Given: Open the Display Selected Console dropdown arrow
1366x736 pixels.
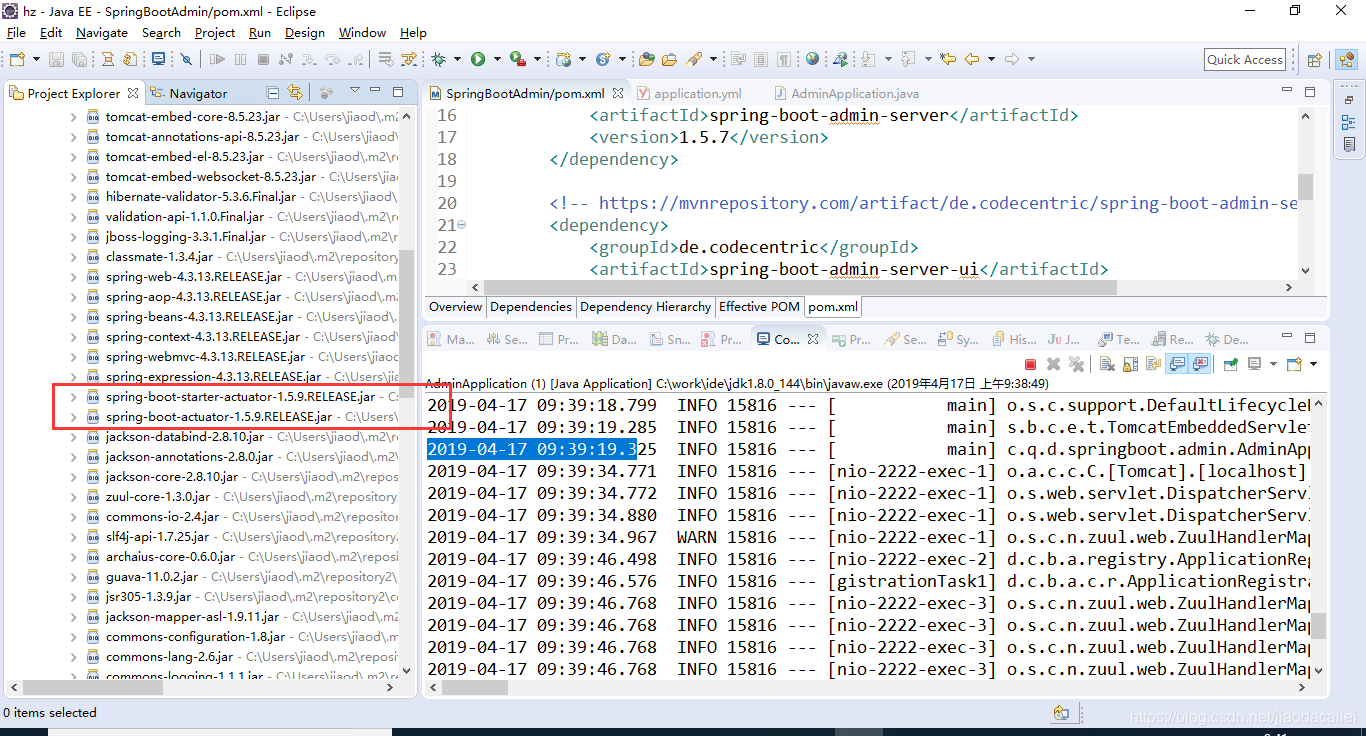Looking at the screenshot, I should click(1273, 365).
